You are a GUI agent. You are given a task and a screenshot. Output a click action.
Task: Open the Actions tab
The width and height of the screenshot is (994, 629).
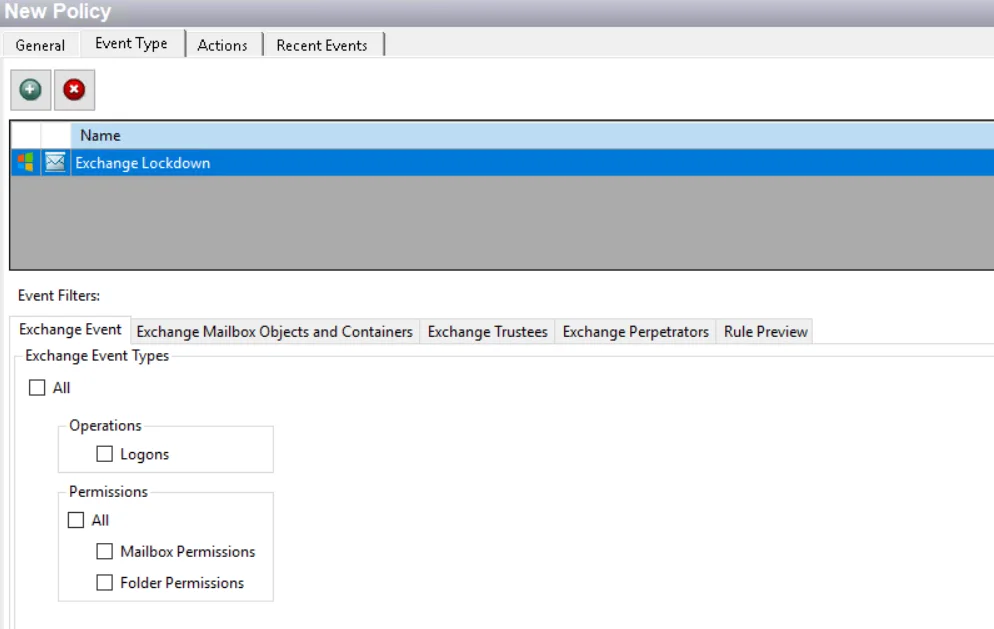tap(223, 45)
